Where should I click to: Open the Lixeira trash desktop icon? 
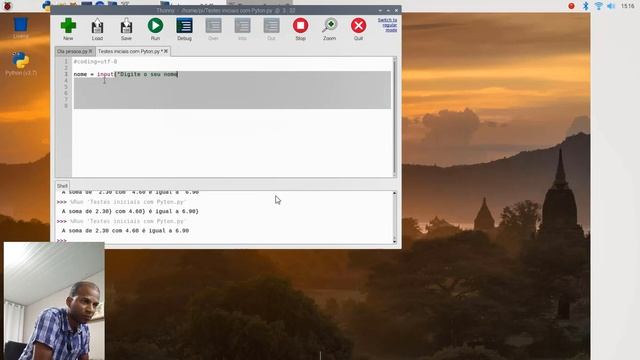[x=20, y=28]
